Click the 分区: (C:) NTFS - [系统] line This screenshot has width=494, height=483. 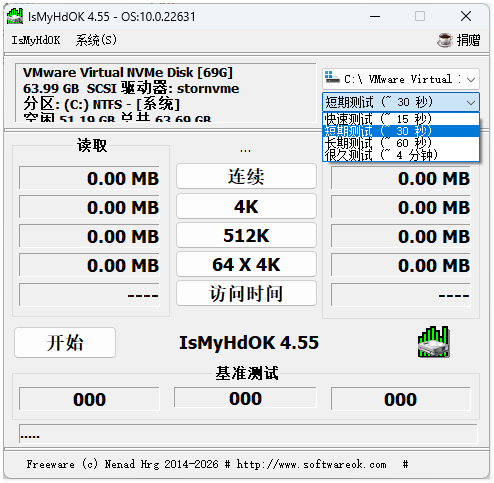pos(101,104)
